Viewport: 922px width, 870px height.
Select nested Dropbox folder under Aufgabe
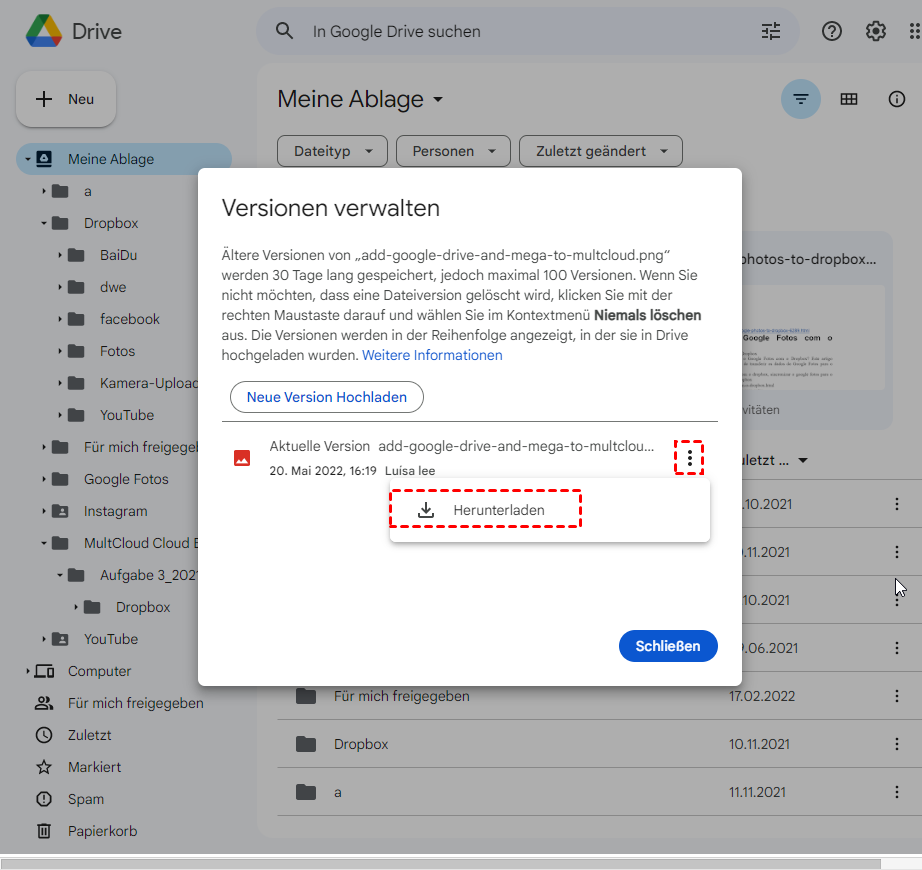click(x=143, y=607)
